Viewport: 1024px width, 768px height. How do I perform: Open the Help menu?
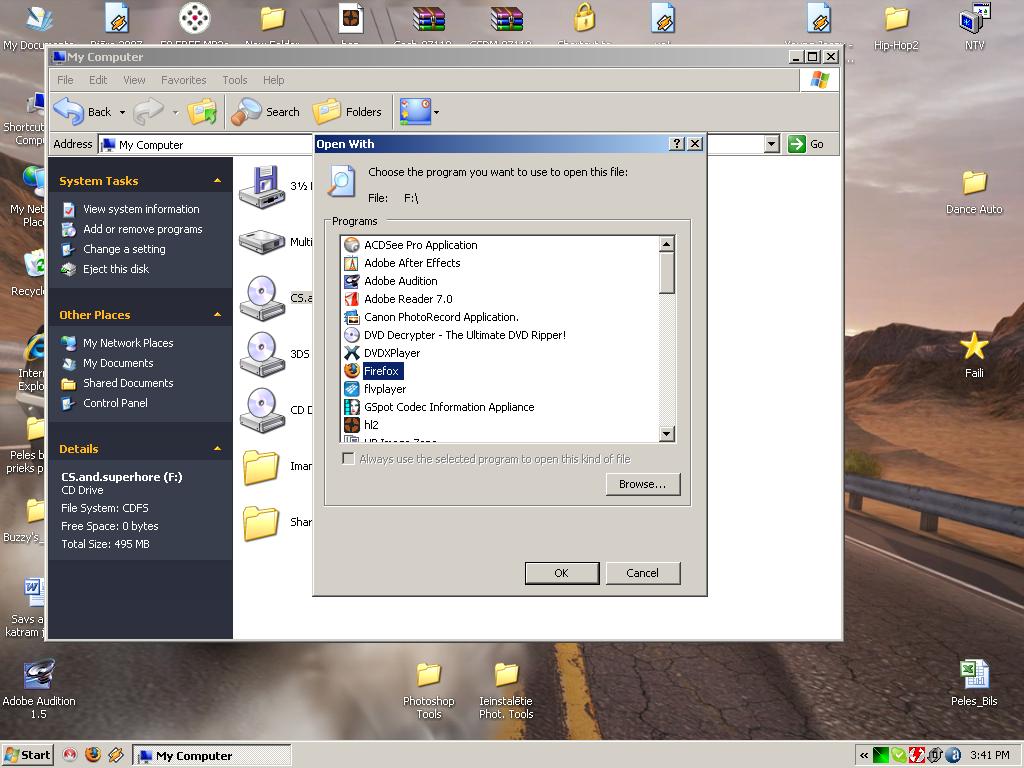(x=274, y=80)
